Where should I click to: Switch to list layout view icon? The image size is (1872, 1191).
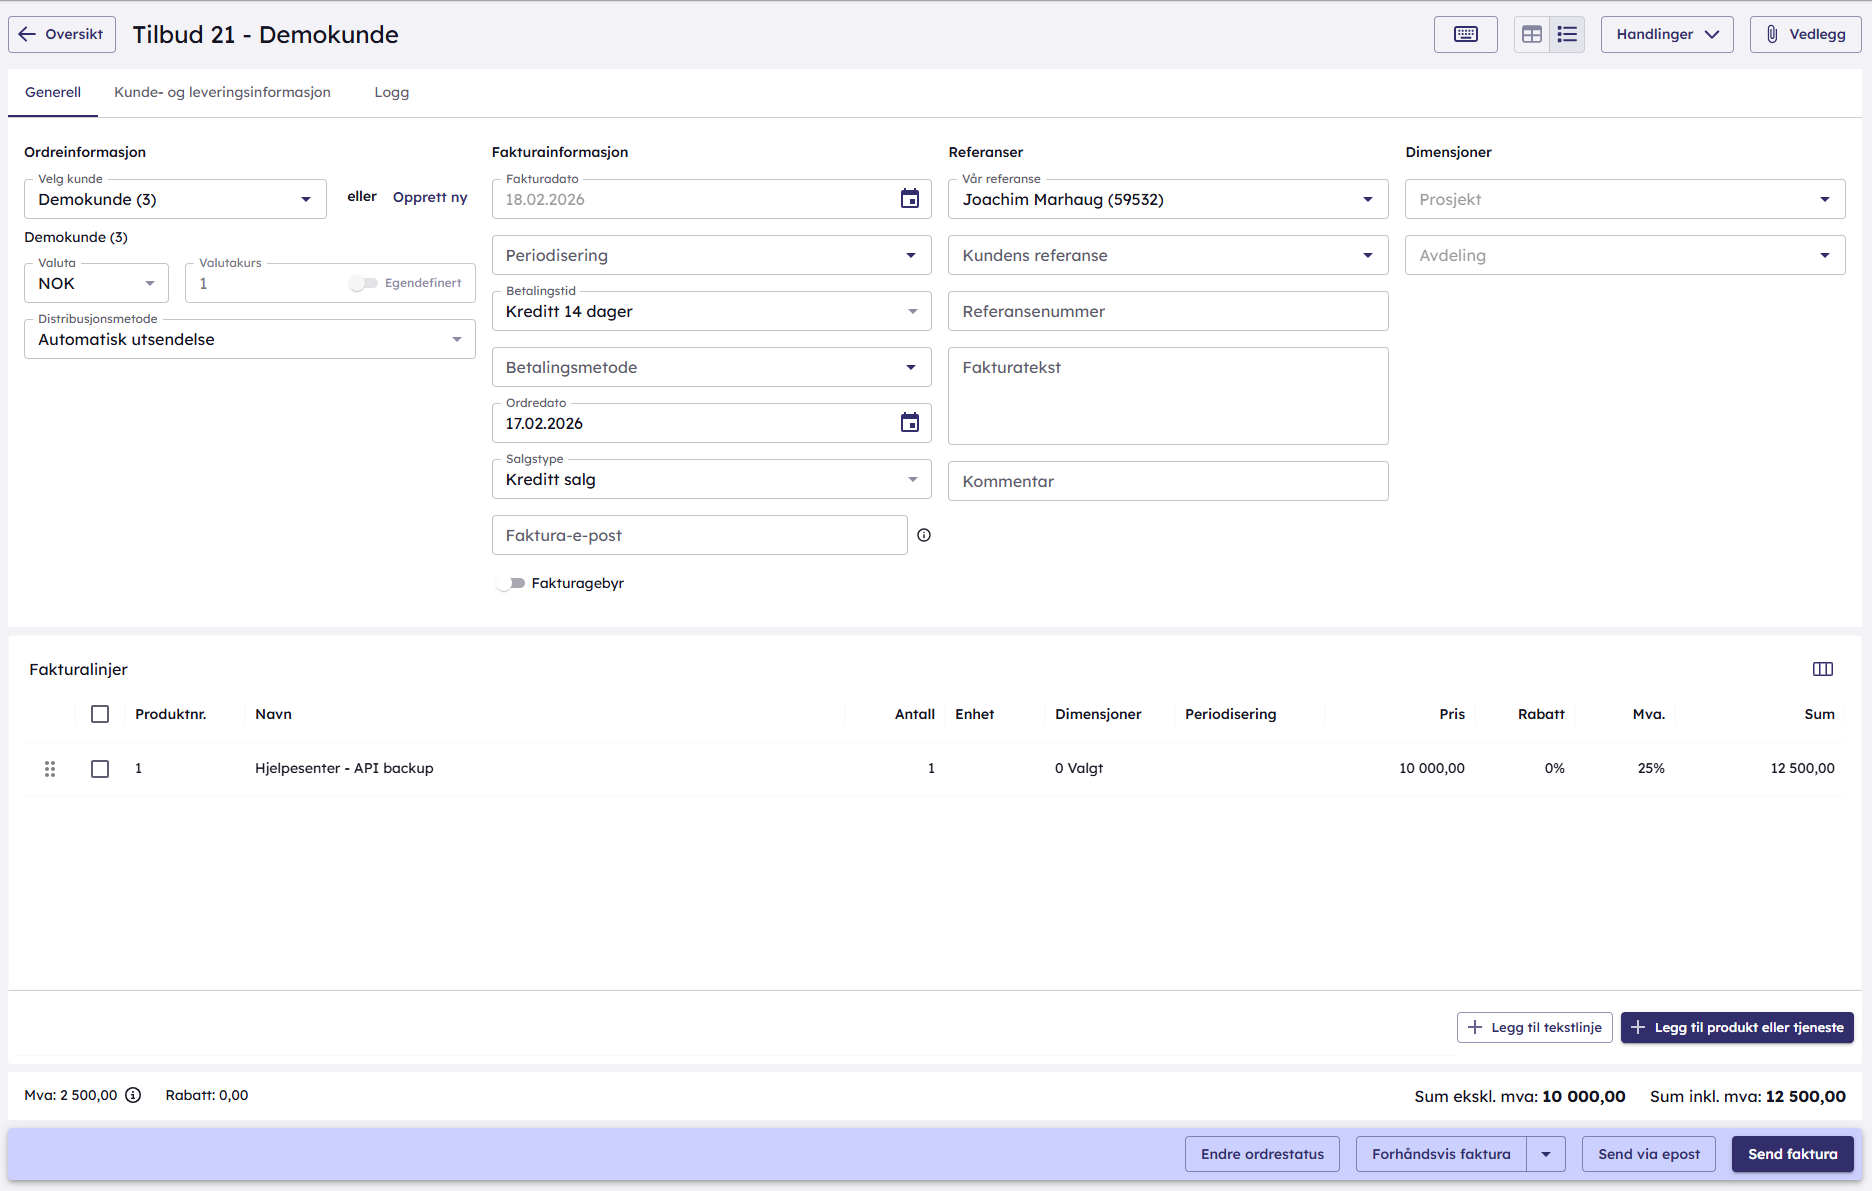tap(1567, 34)
